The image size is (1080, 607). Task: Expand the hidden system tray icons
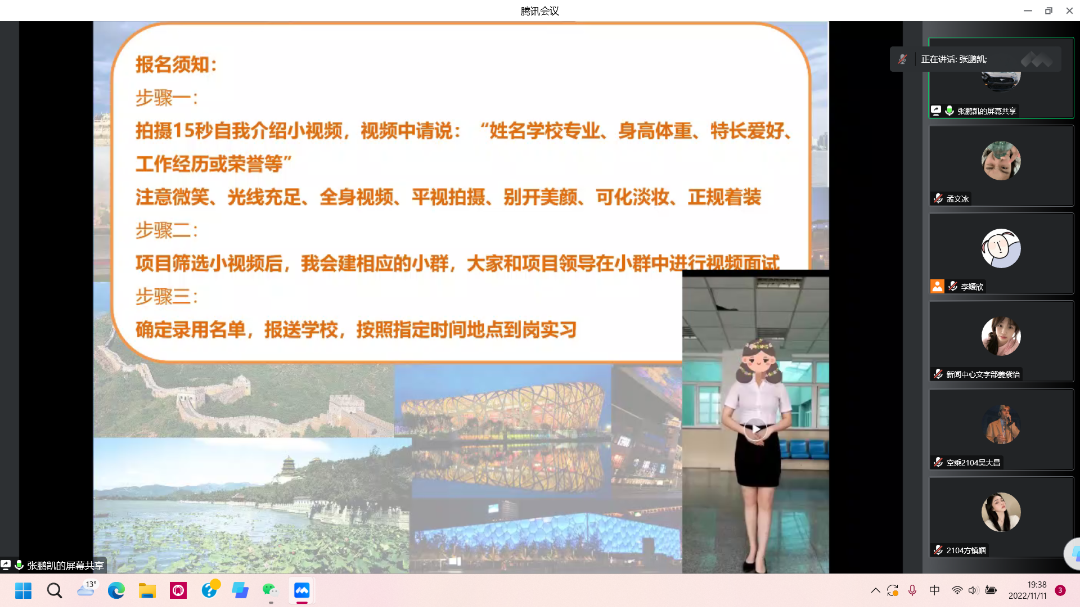876,591
